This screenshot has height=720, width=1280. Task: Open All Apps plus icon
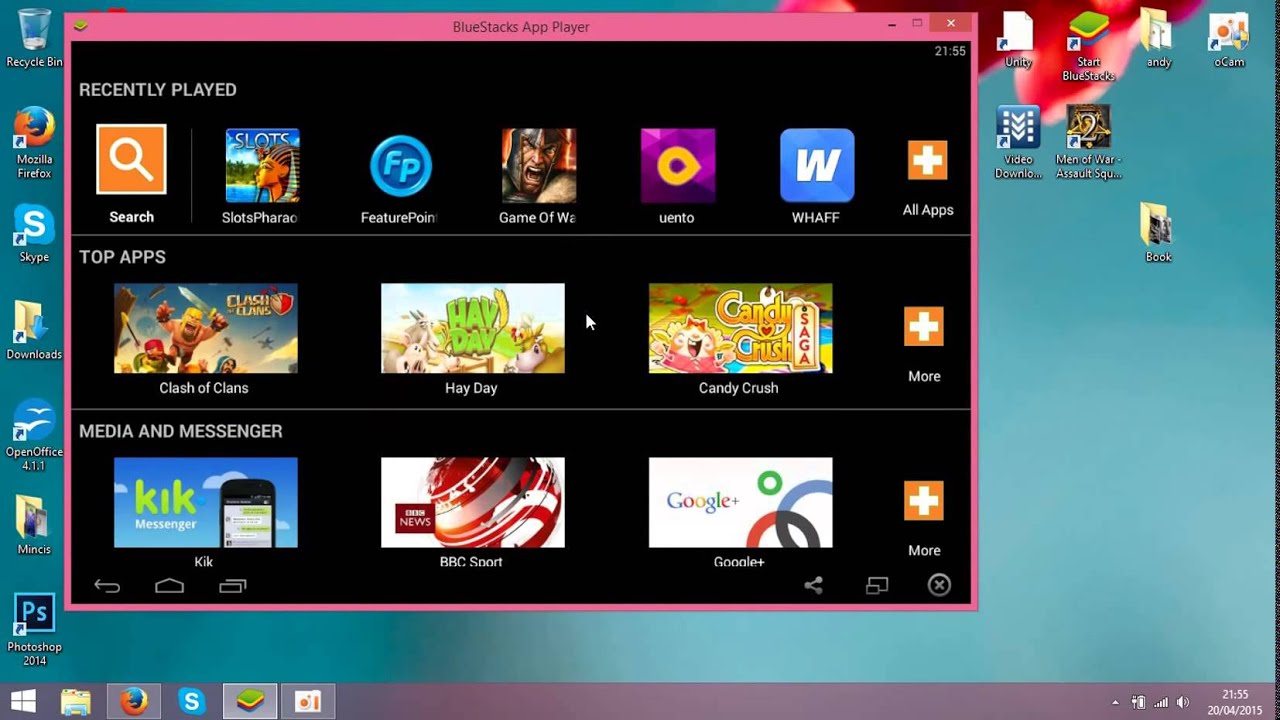tap(927, 160)
